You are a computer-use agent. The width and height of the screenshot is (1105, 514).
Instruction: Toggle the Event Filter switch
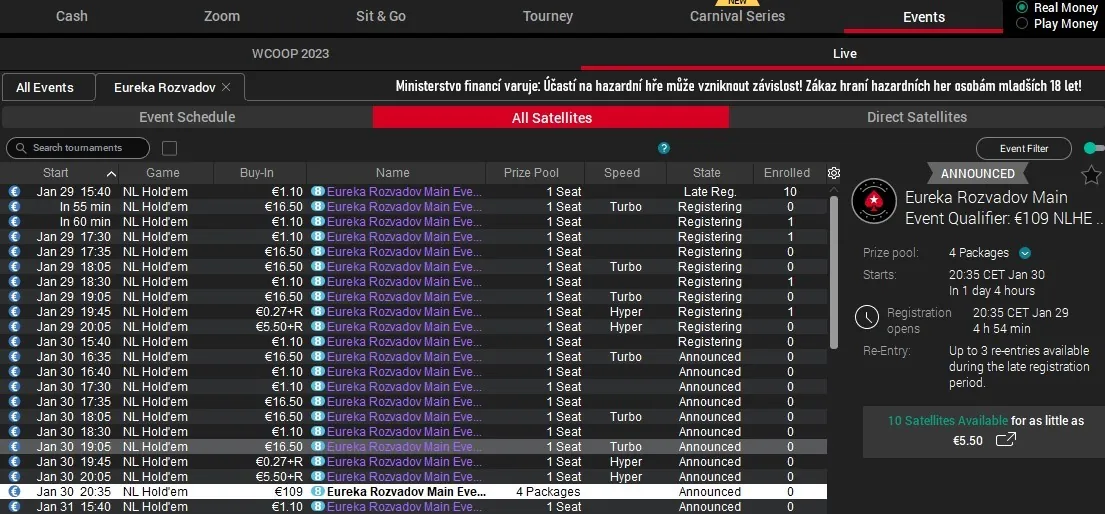1094,148
